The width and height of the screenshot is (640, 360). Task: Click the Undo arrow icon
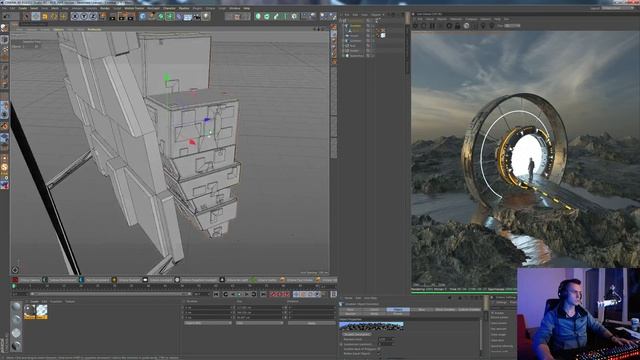tap(7, 16)
